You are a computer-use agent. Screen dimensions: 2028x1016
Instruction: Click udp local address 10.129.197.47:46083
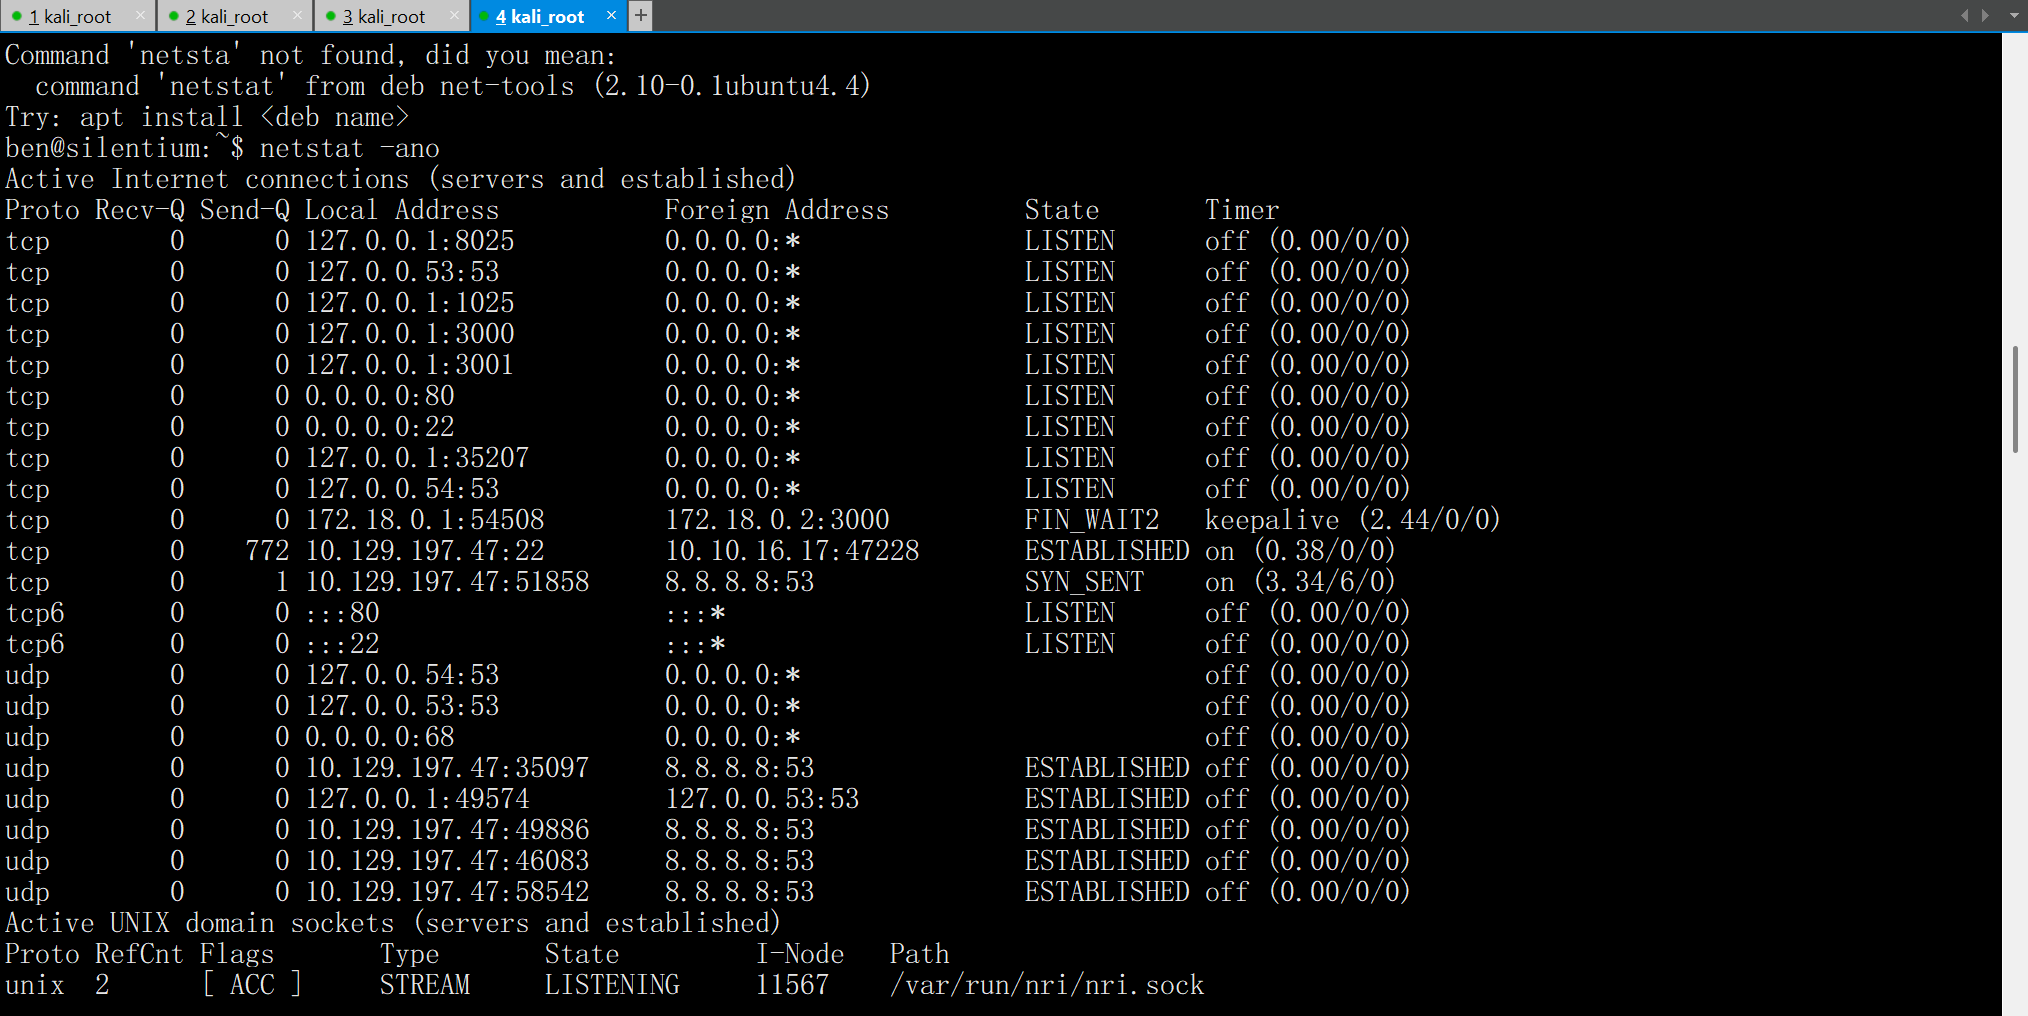coord(447,861)
